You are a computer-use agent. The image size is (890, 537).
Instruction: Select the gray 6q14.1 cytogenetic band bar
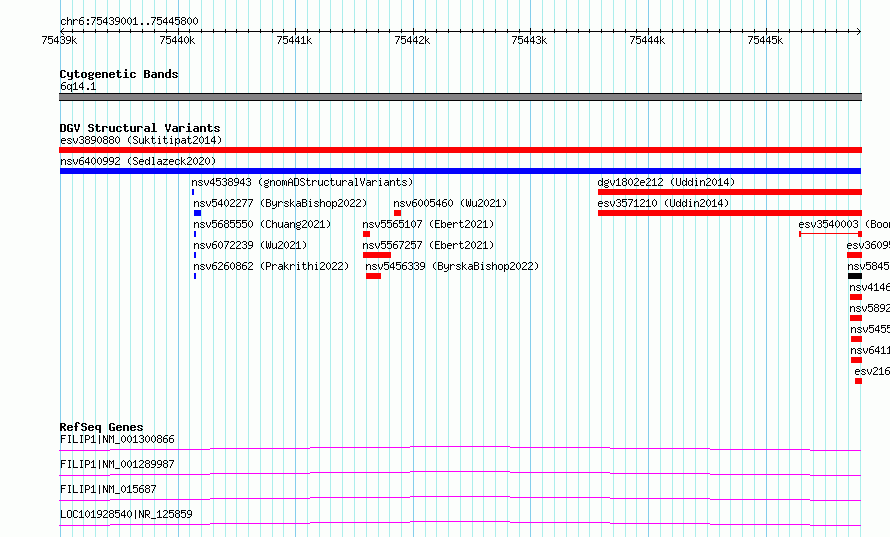pyautogui.click(x=460, y=97)
